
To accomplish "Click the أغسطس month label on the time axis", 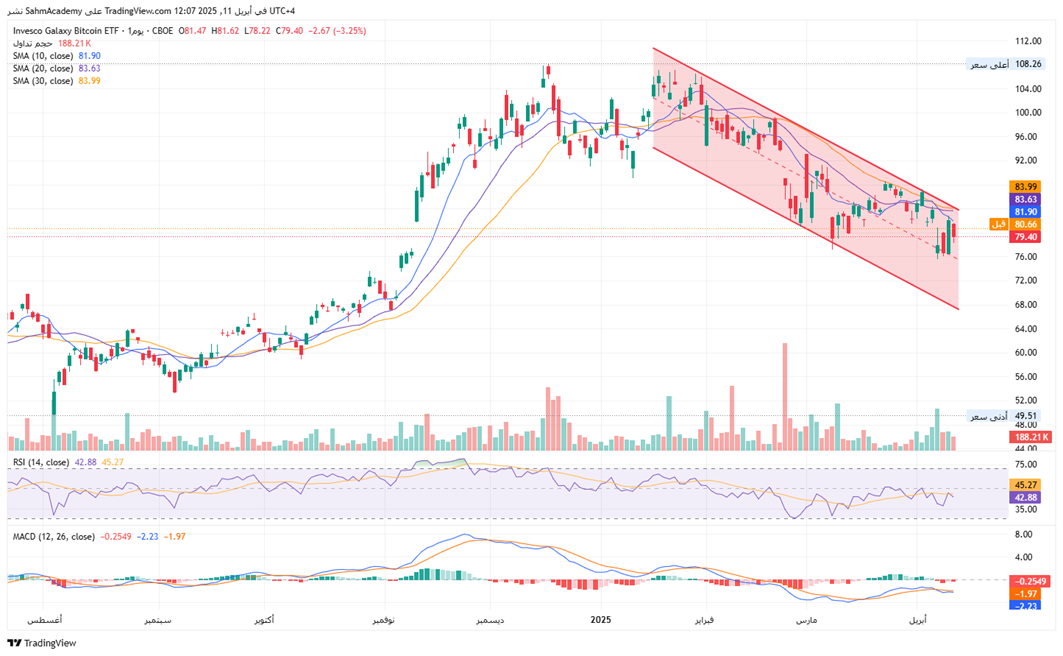I will (x=43, y=620).
